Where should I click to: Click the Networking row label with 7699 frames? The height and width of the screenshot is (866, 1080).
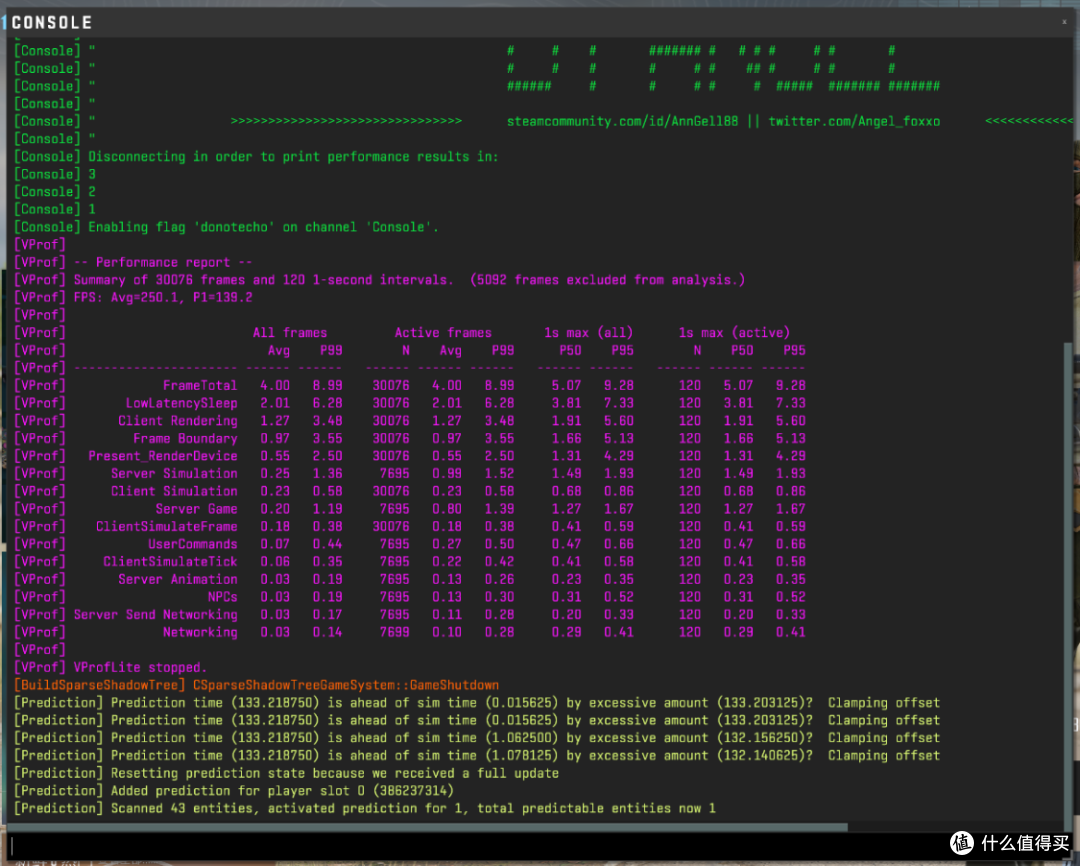tap(200, 632)
